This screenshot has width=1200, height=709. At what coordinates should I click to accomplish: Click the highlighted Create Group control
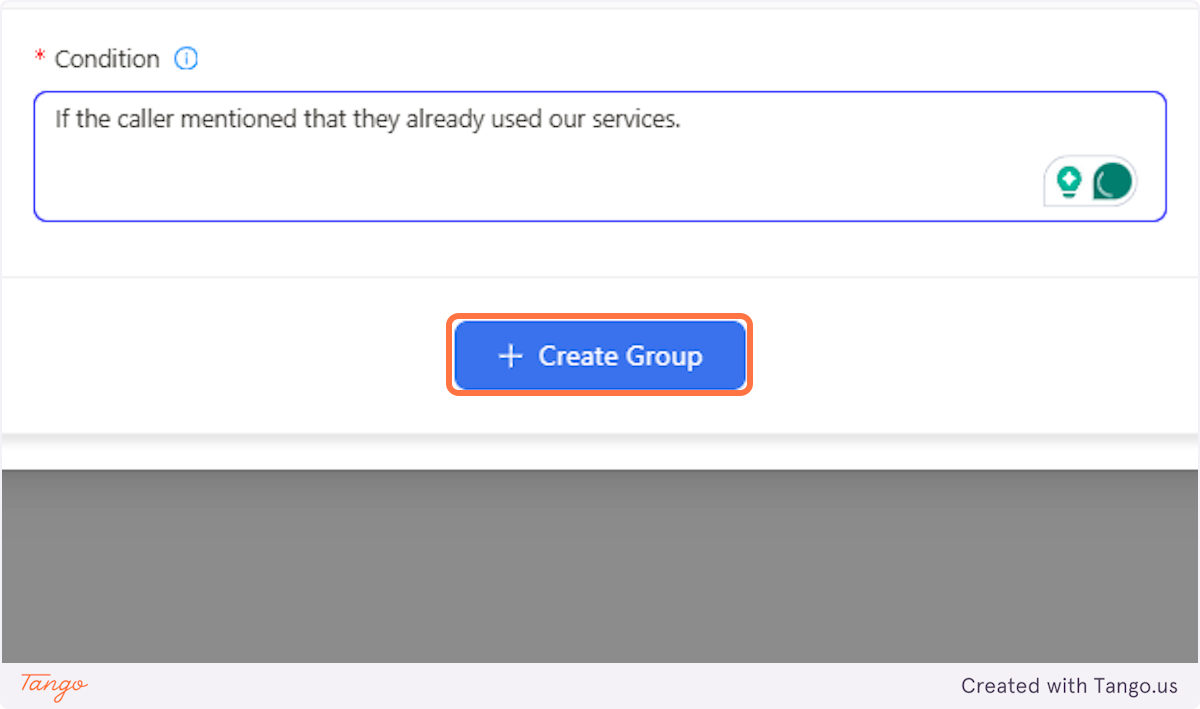[600, 355]
